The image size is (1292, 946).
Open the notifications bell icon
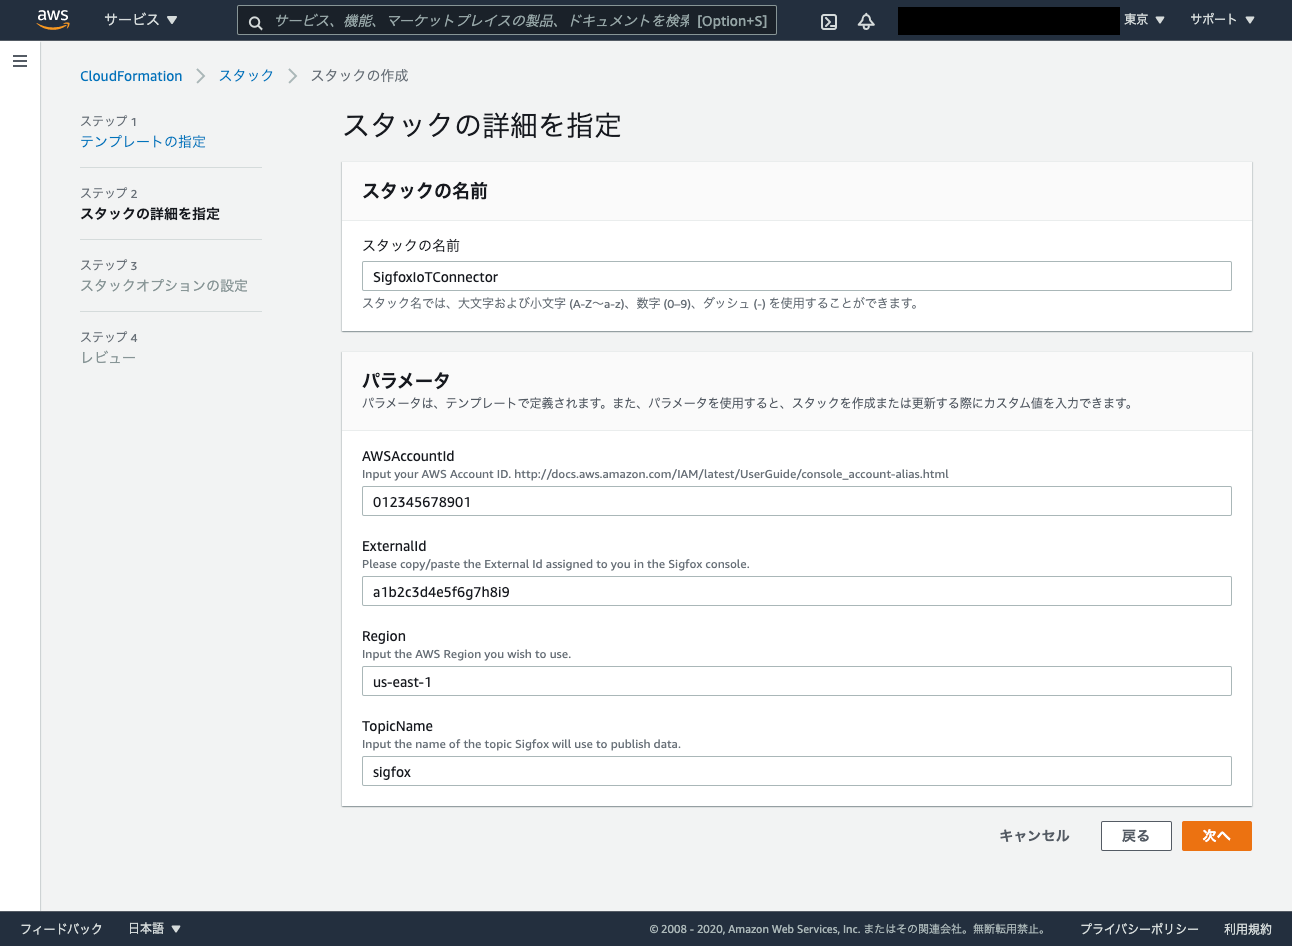click(x=866, y=20)
